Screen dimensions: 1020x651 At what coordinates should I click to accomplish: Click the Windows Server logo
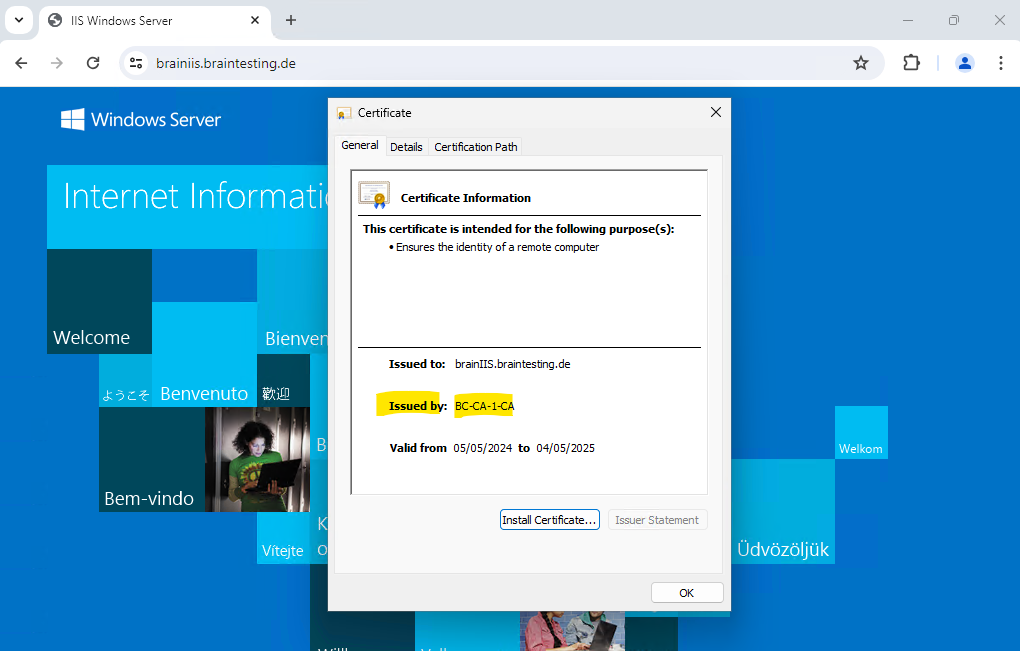point(141,120)
